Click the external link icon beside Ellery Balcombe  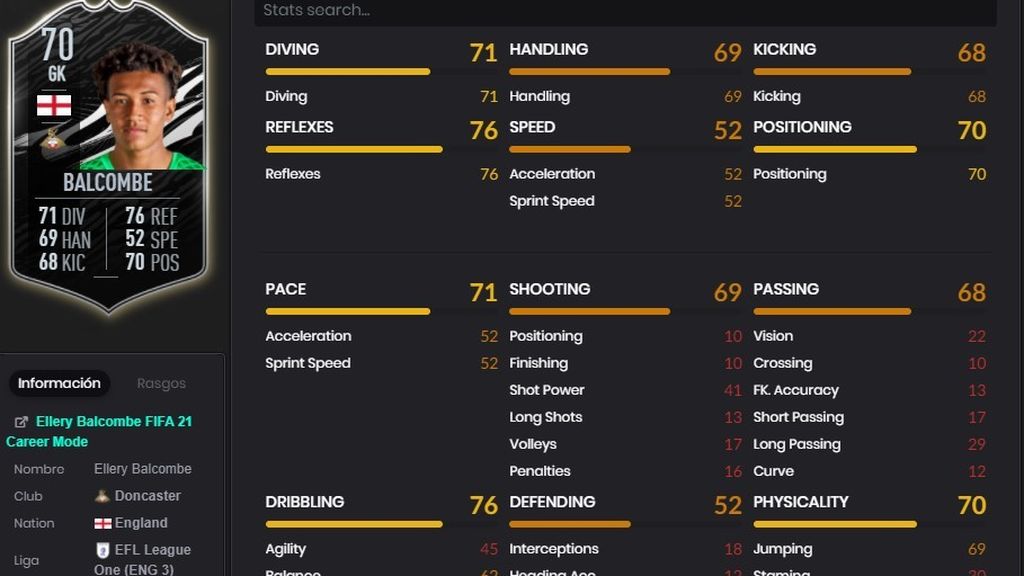[21, 422]
